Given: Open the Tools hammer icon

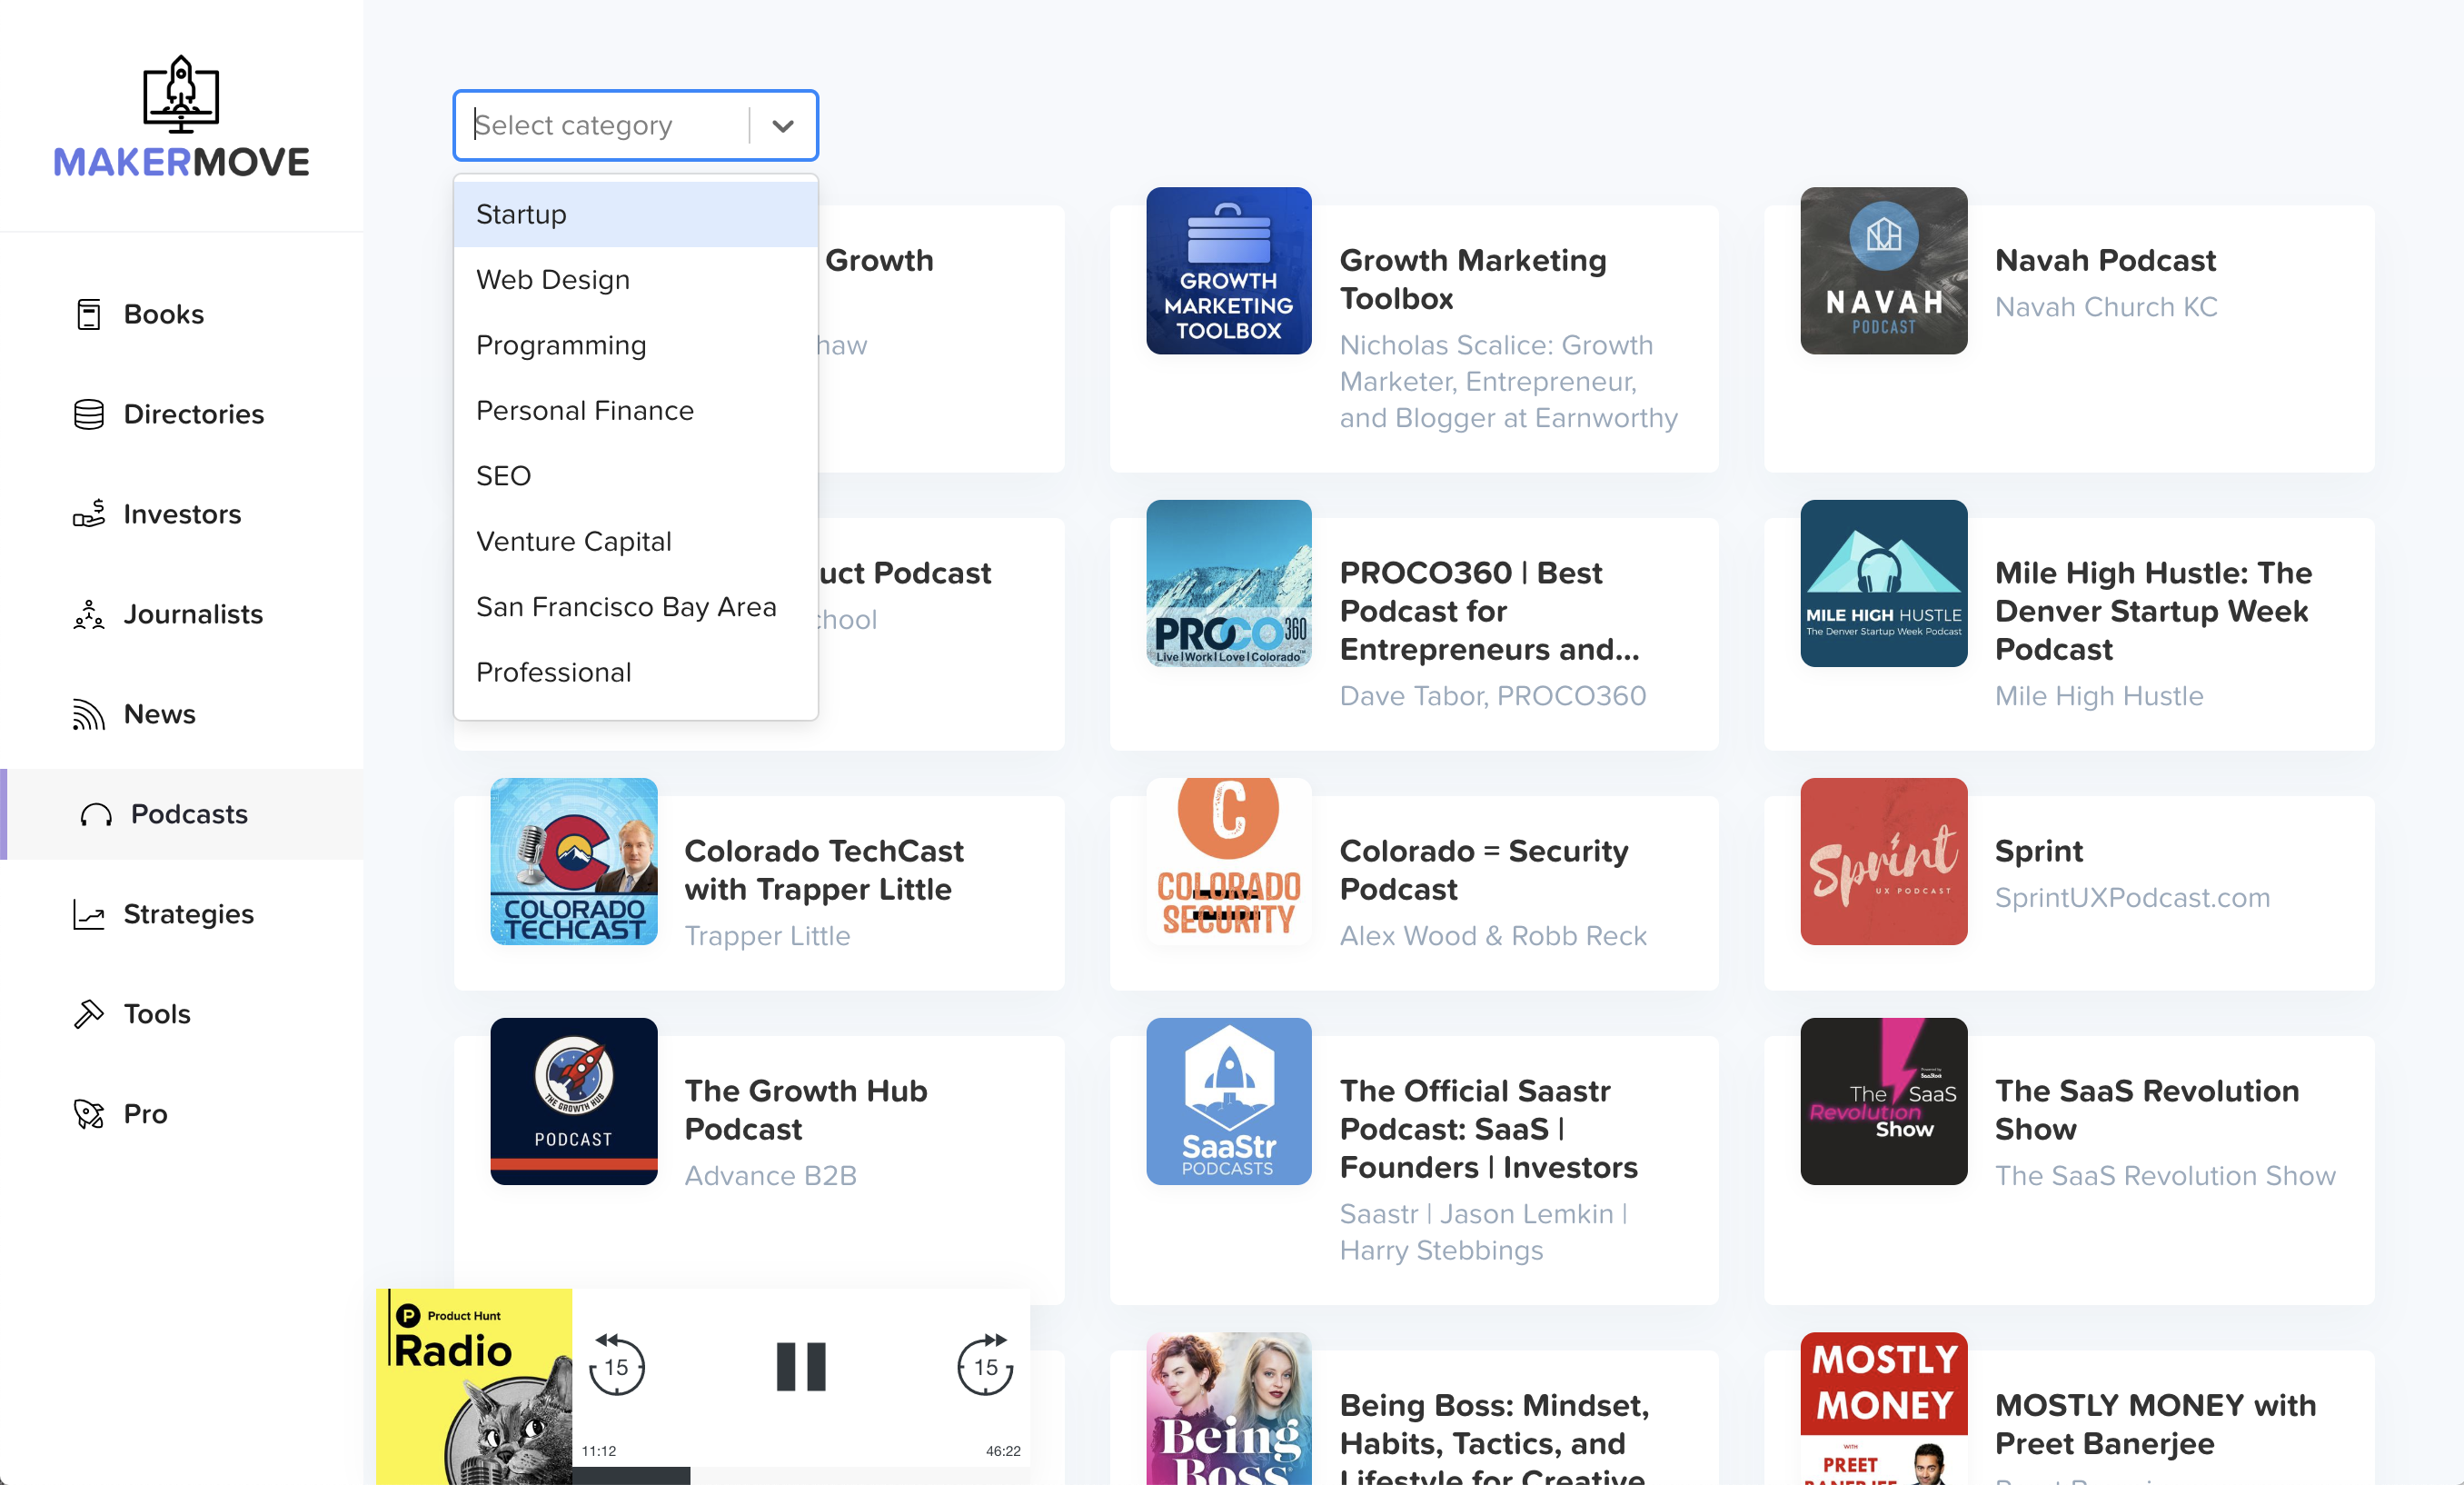Looking at the screenshot, I should pos(88,1014).
